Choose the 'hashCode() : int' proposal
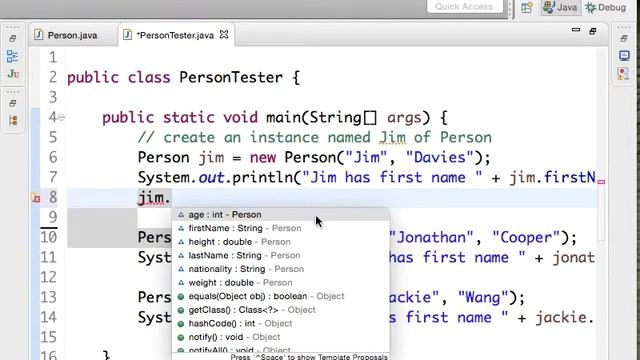The width and height of the screenshot is (640, 360). click(x=281, y=323)
